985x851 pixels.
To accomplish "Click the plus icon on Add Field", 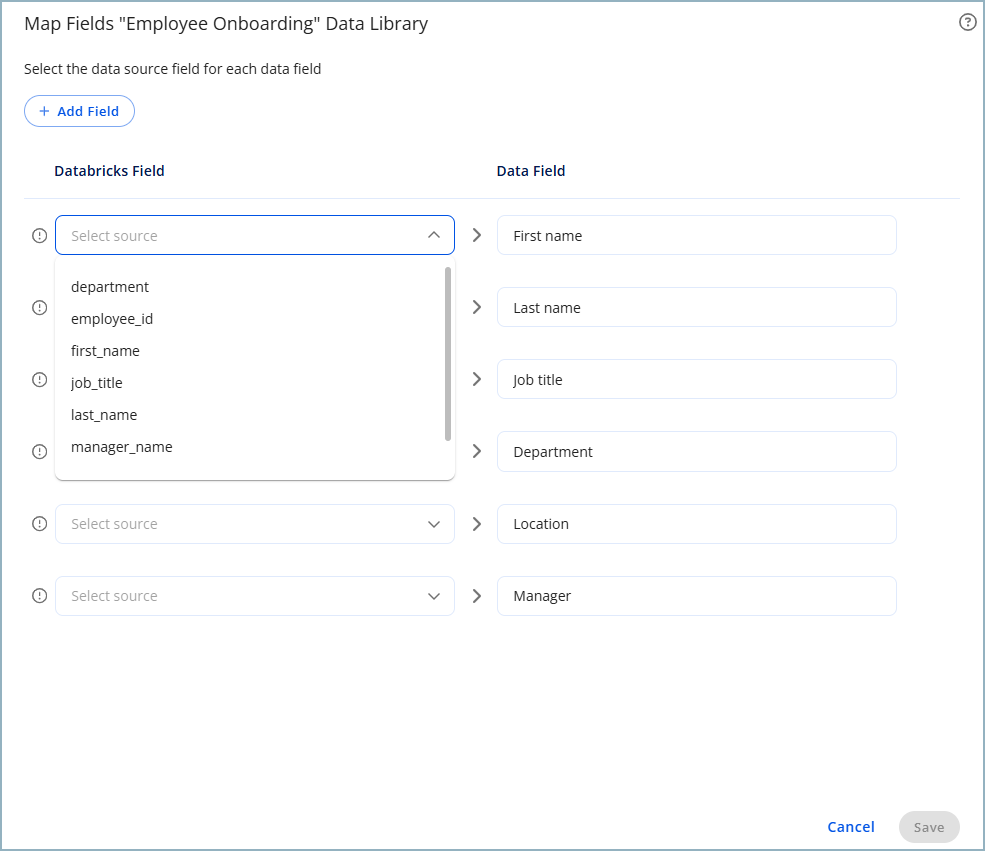I will (x=42, y=111).
